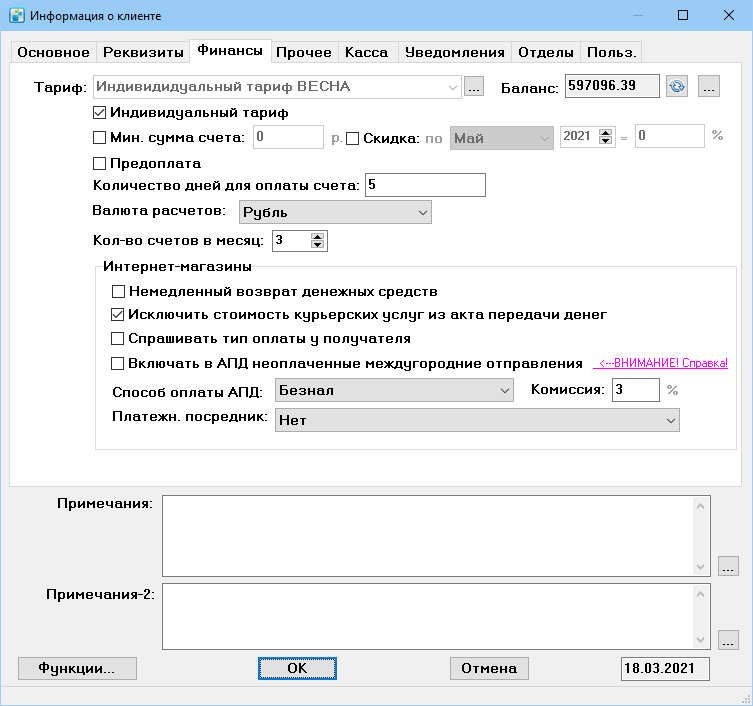Check Спрашивать тип оплаты у получателя
753x706 pixels.
coord(118,339)
